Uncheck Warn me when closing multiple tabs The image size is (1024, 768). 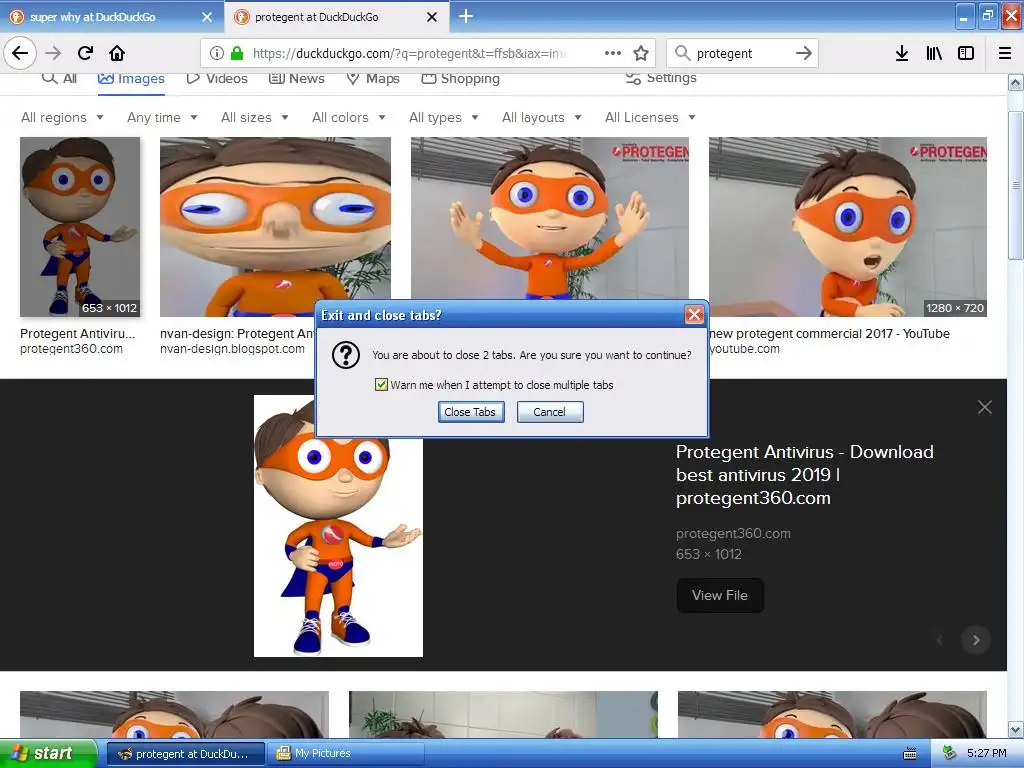(381, 385)
